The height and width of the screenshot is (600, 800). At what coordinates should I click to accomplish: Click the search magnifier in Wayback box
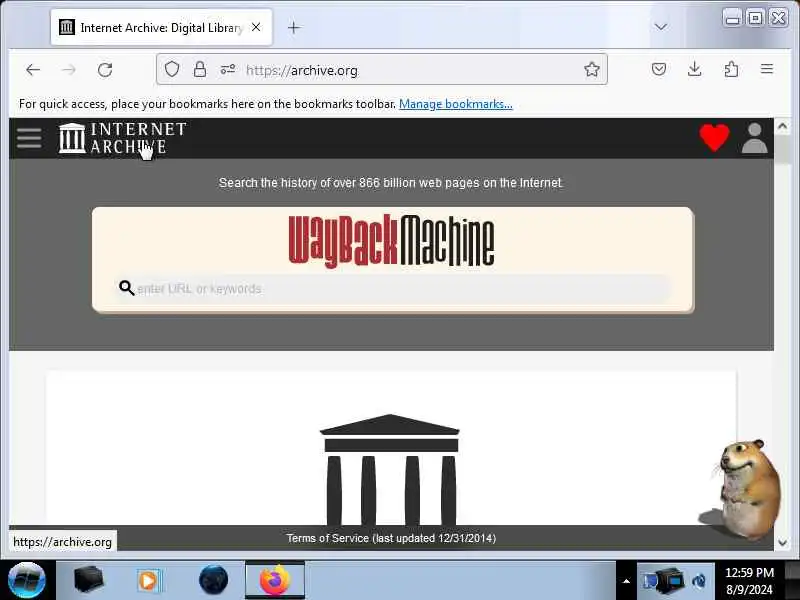126,288
